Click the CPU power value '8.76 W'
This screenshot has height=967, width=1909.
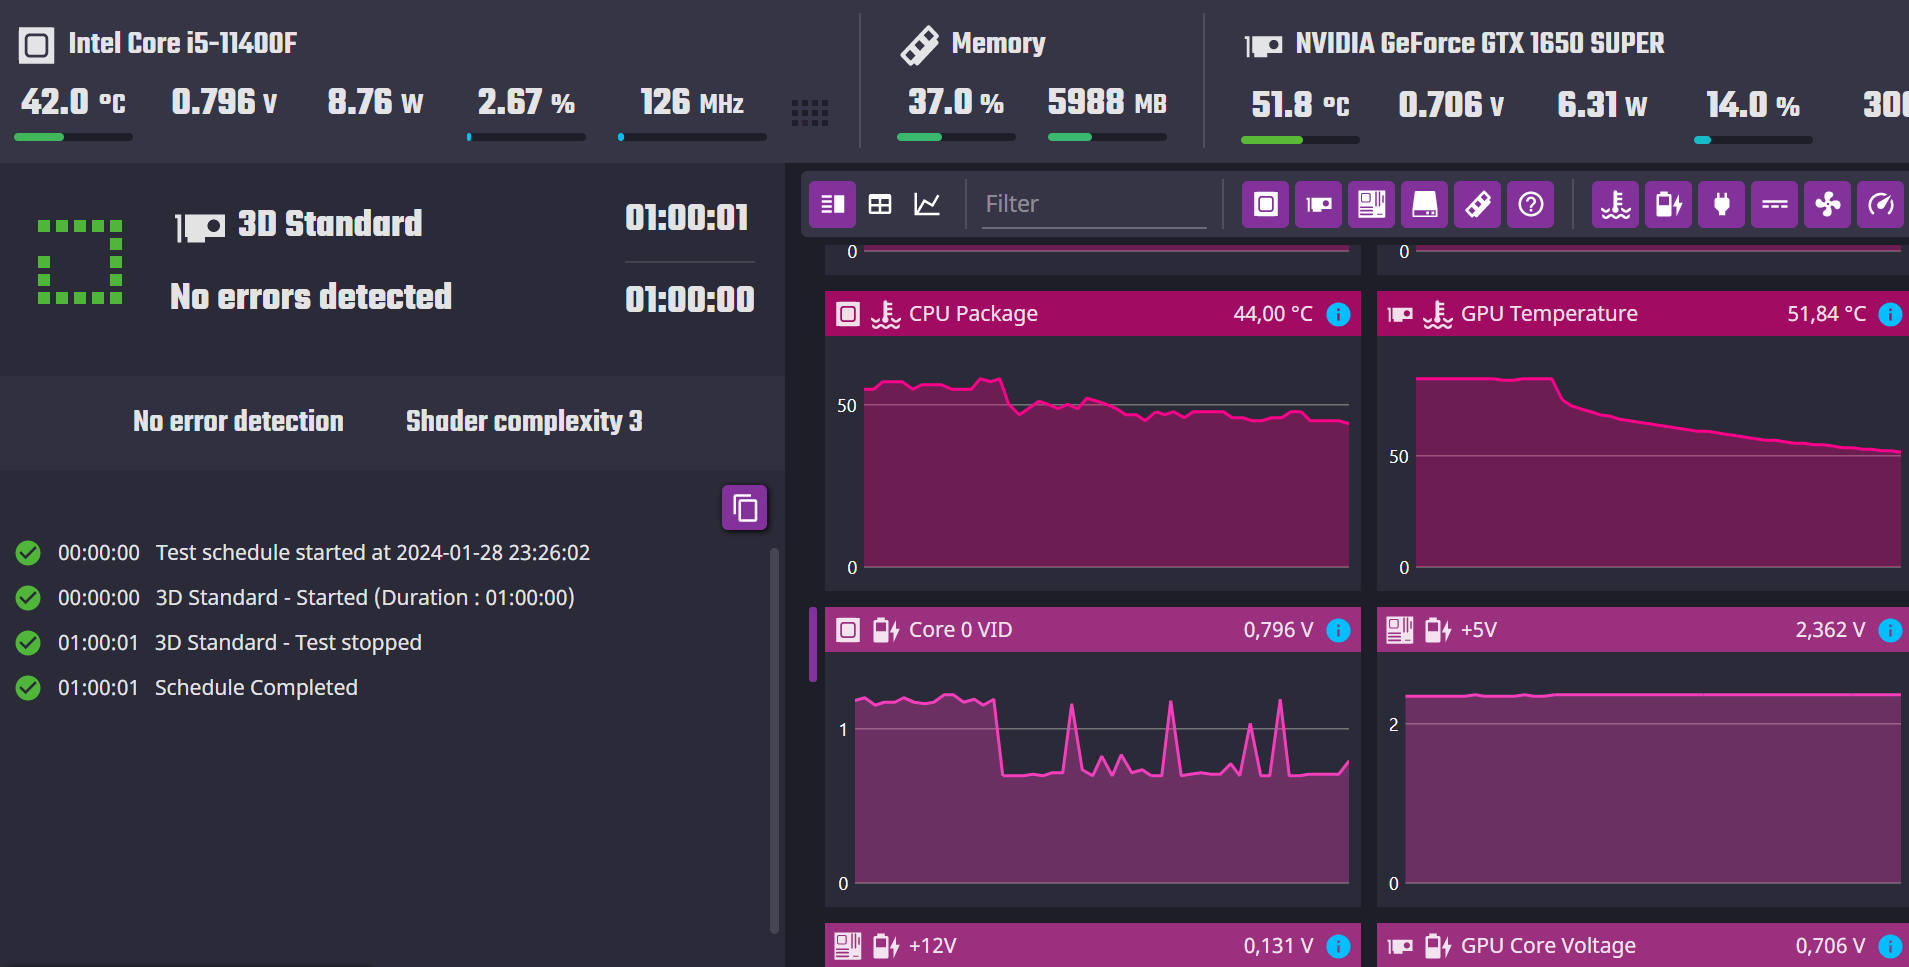[x=376, y=102]
